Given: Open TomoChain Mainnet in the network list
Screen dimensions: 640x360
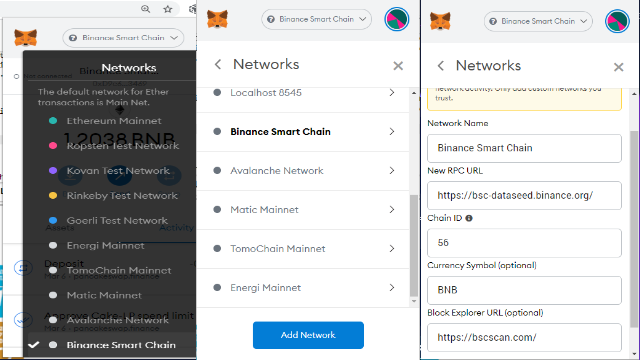Looking at the screenshot, I should 303,249.
